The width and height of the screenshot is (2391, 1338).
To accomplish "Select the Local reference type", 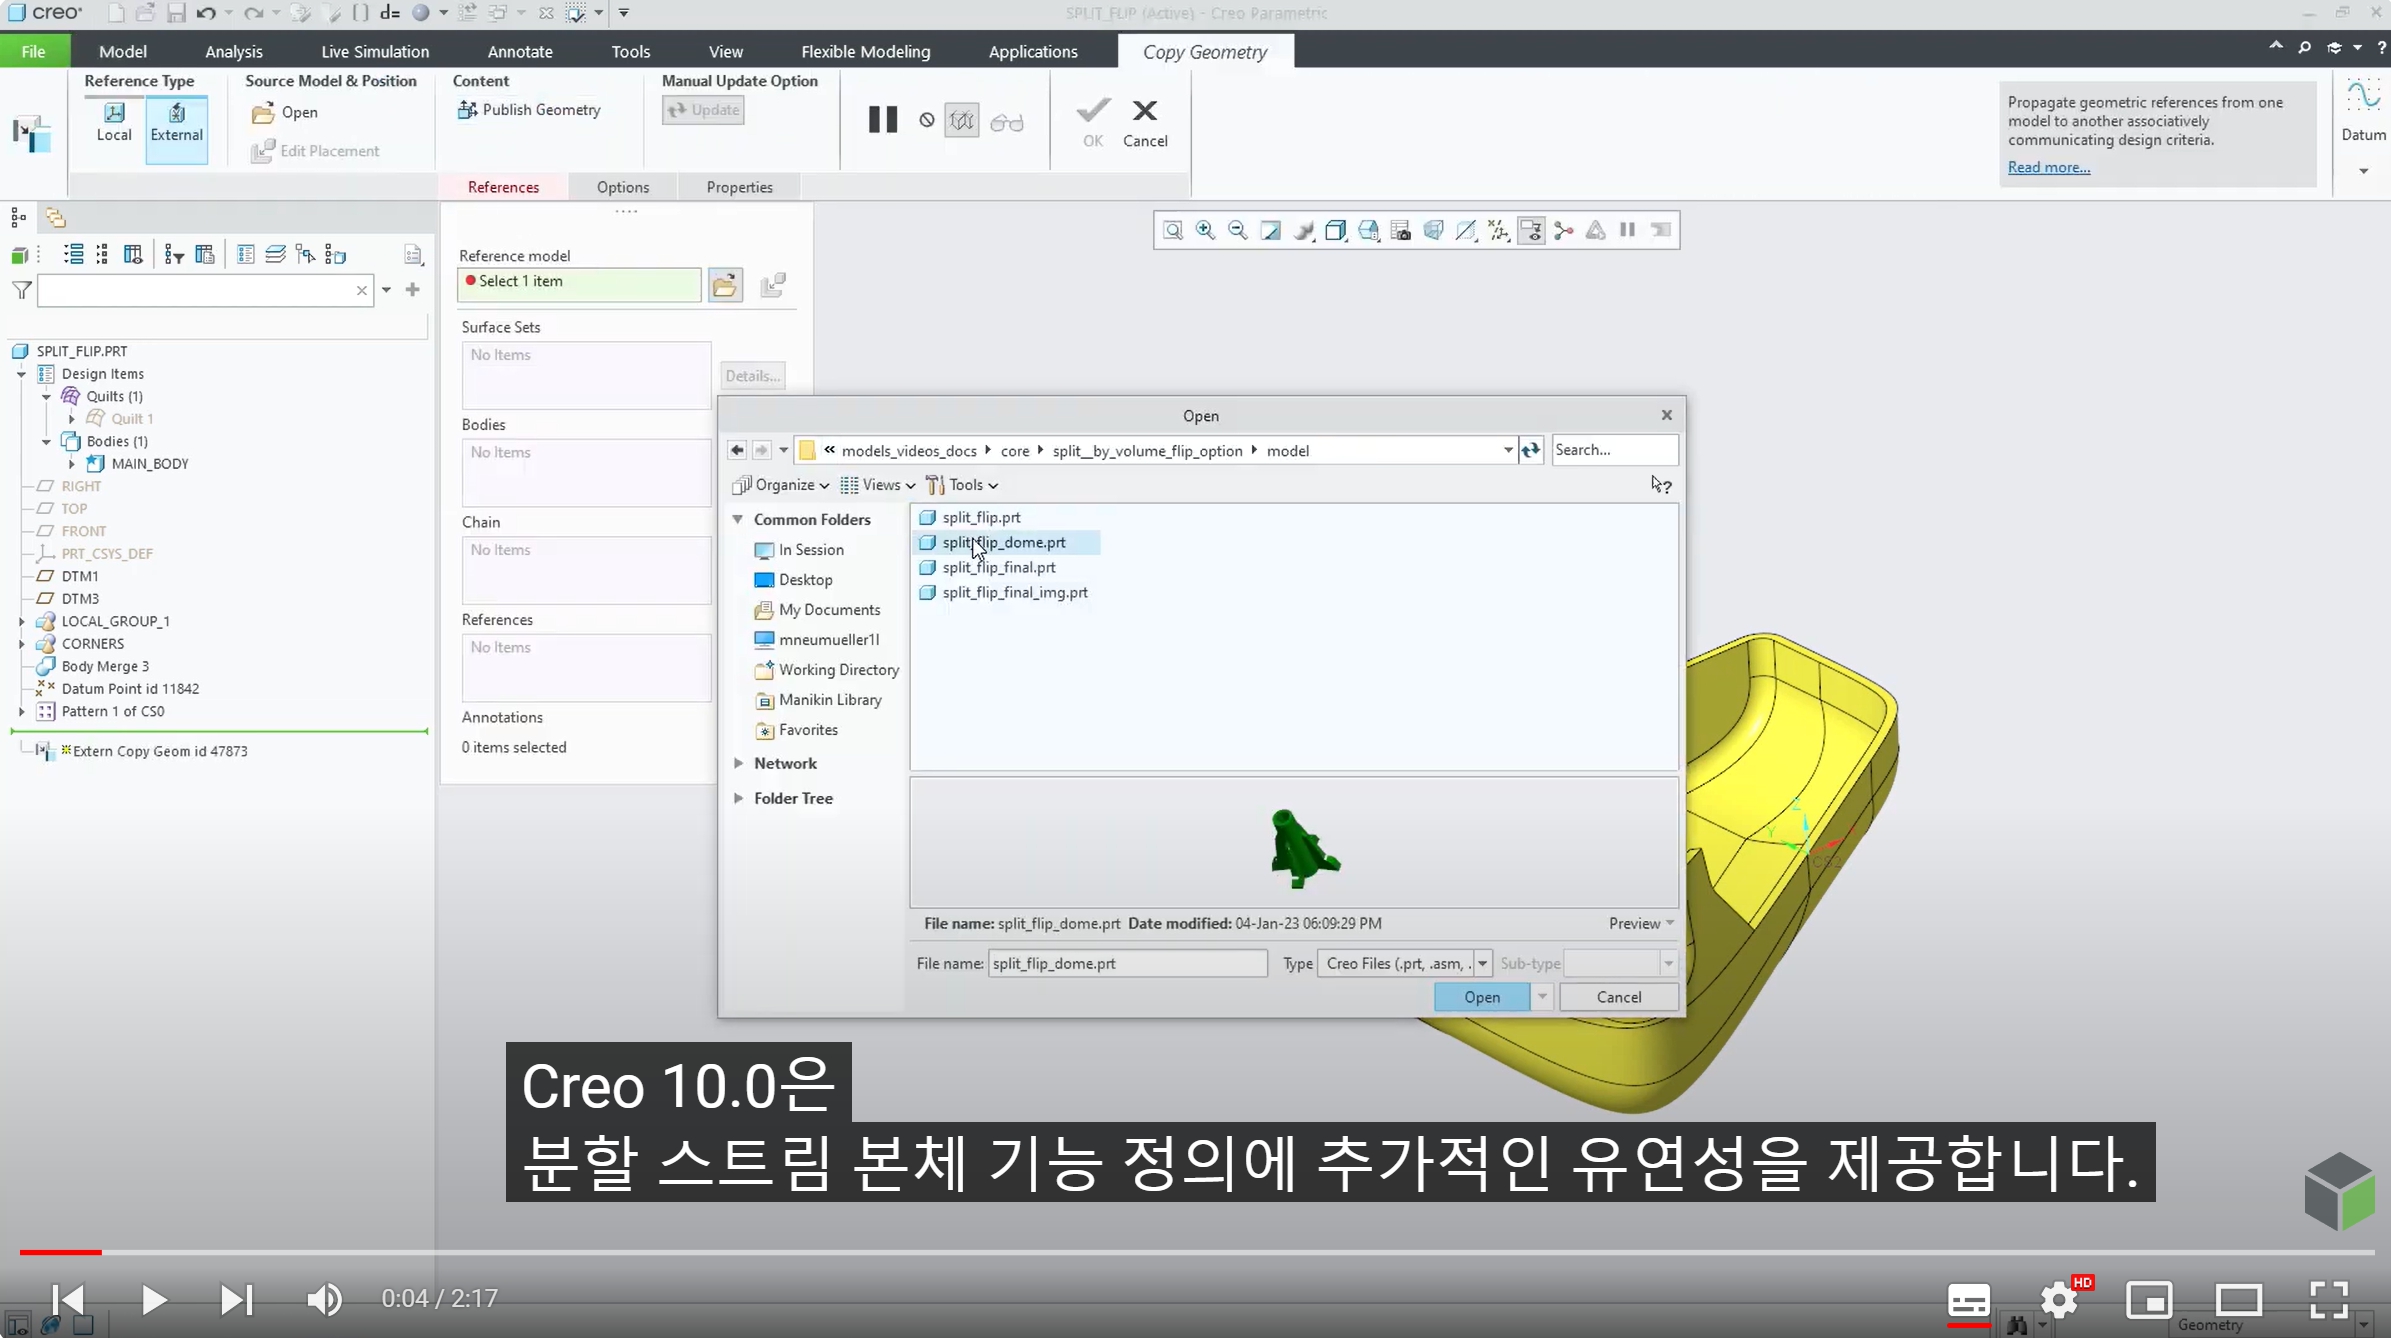I will [114, 123].
